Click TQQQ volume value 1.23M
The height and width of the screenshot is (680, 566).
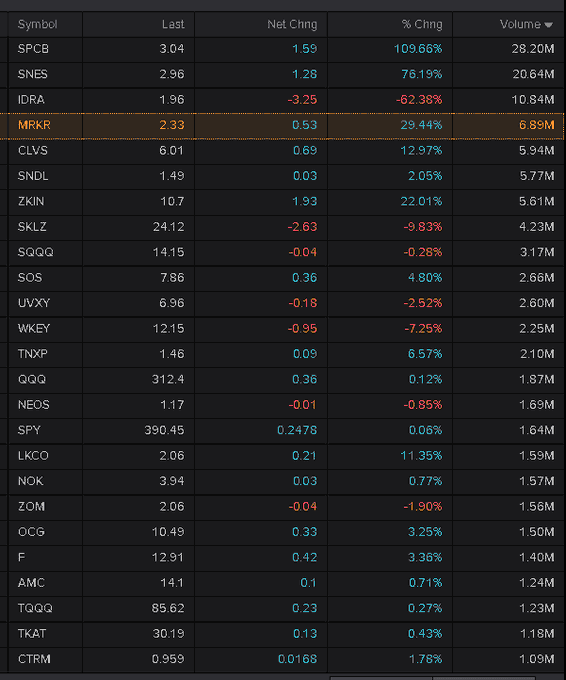tap(537, 608)
